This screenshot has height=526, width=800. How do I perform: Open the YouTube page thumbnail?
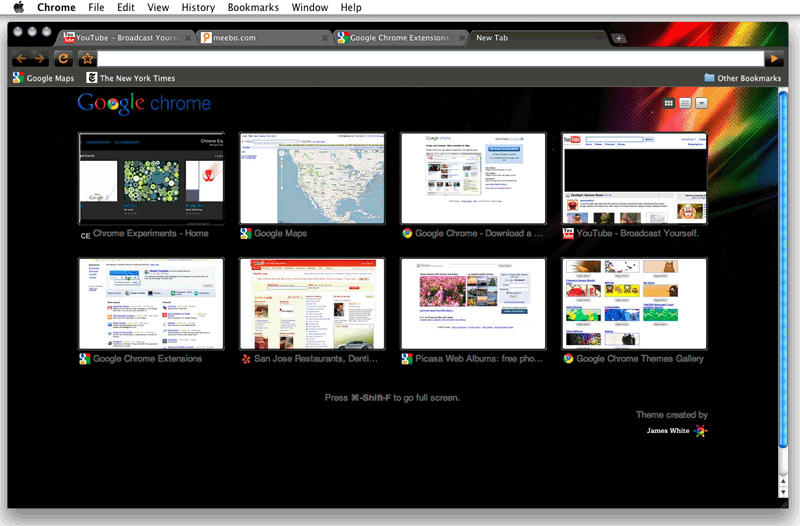coord(635,179)
